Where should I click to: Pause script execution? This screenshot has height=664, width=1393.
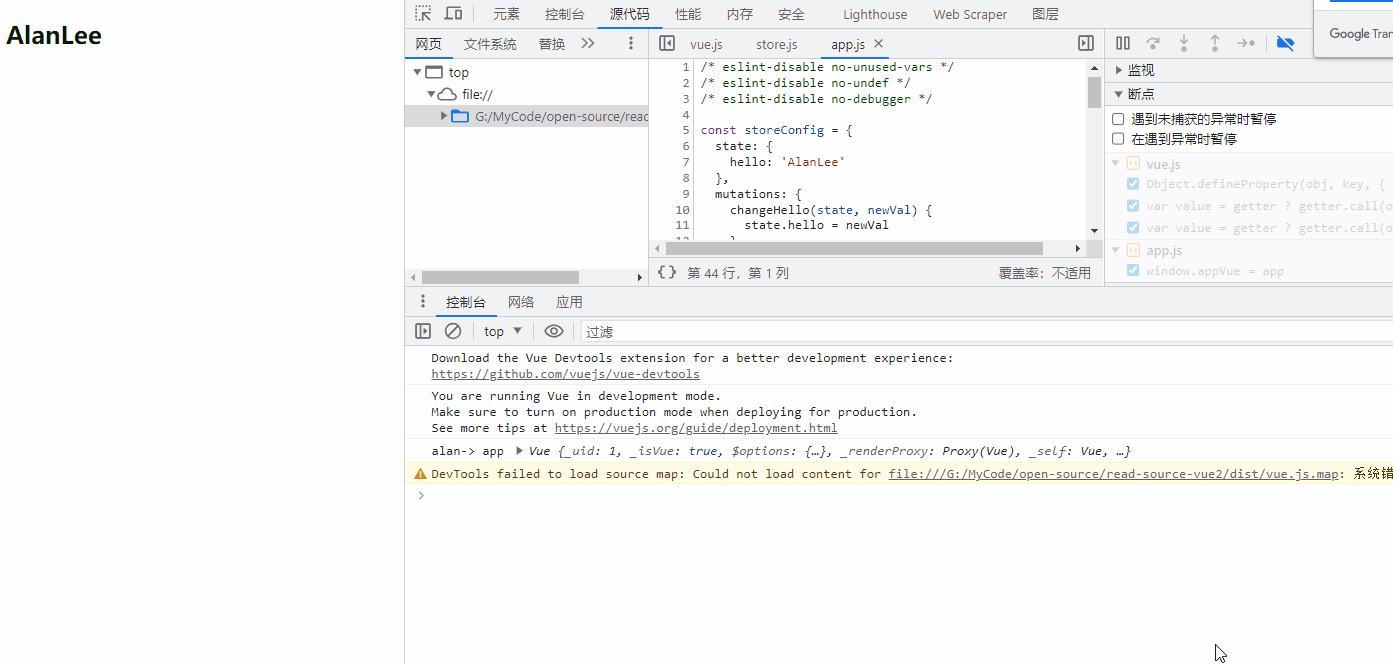coord(1123,43)
